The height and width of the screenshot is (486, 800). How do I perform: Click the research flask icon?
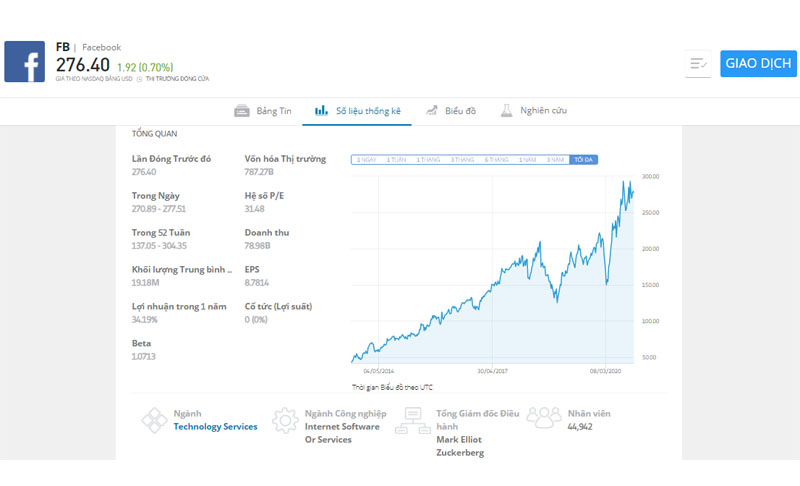[506, 110]
